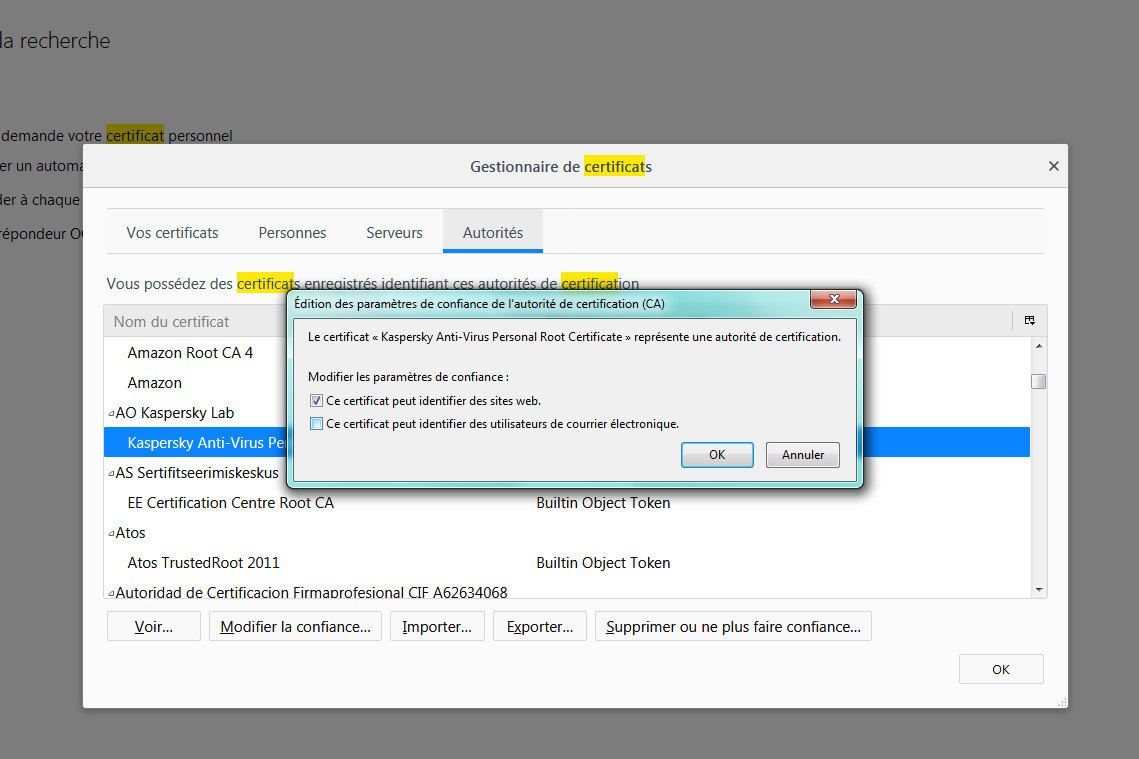Open column picker icon in list header

[x=1029, y=320]
